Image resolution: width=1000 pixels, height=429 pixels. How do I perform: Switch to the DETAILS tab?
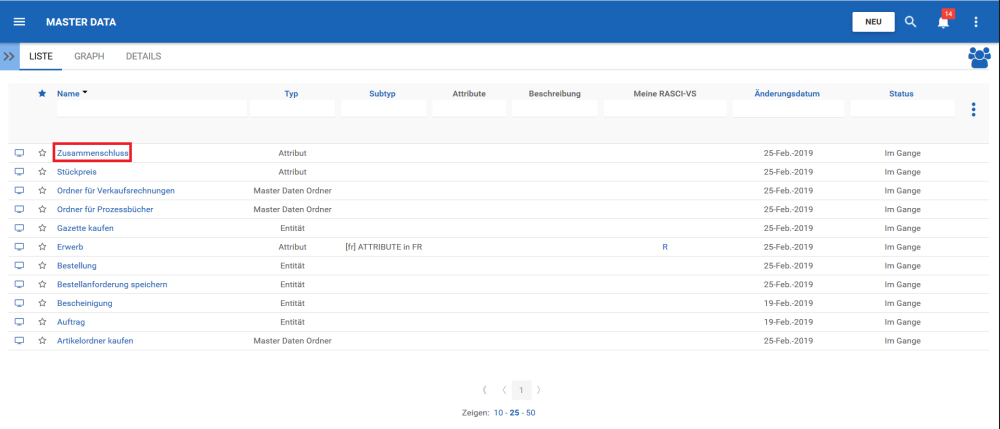(143, 56)
